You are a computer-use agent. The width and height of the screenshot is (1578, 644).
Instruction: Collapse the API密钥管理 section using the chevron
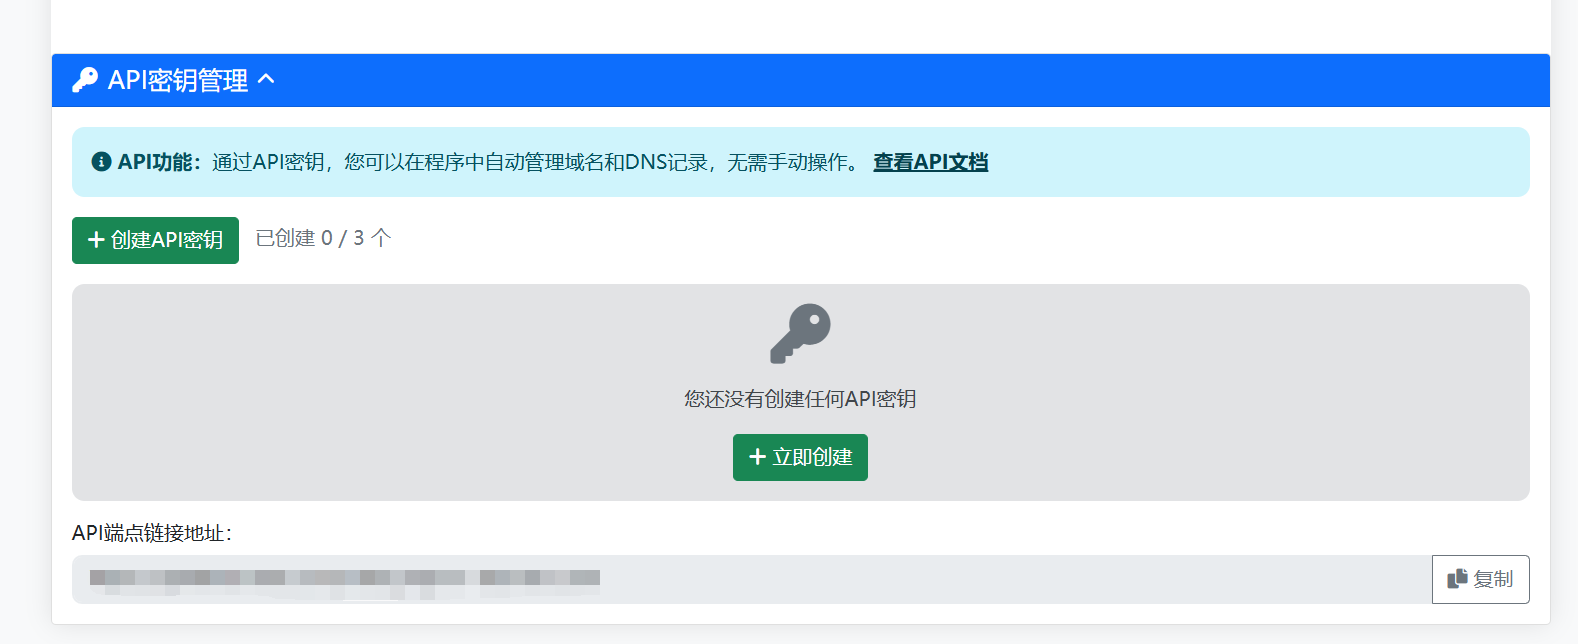coord(266,79)
